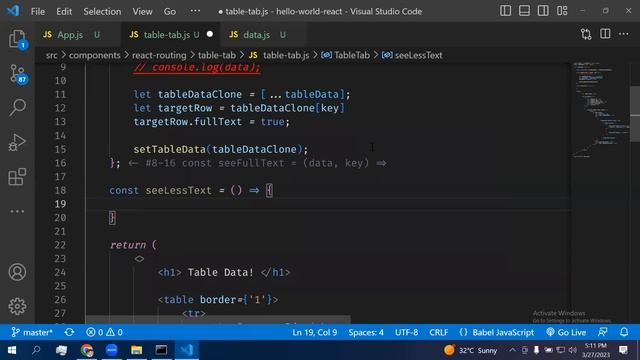This screenshot has width=640, height=360.
Task: Open Windows action center notifications
Action: (x=623, y=350)
